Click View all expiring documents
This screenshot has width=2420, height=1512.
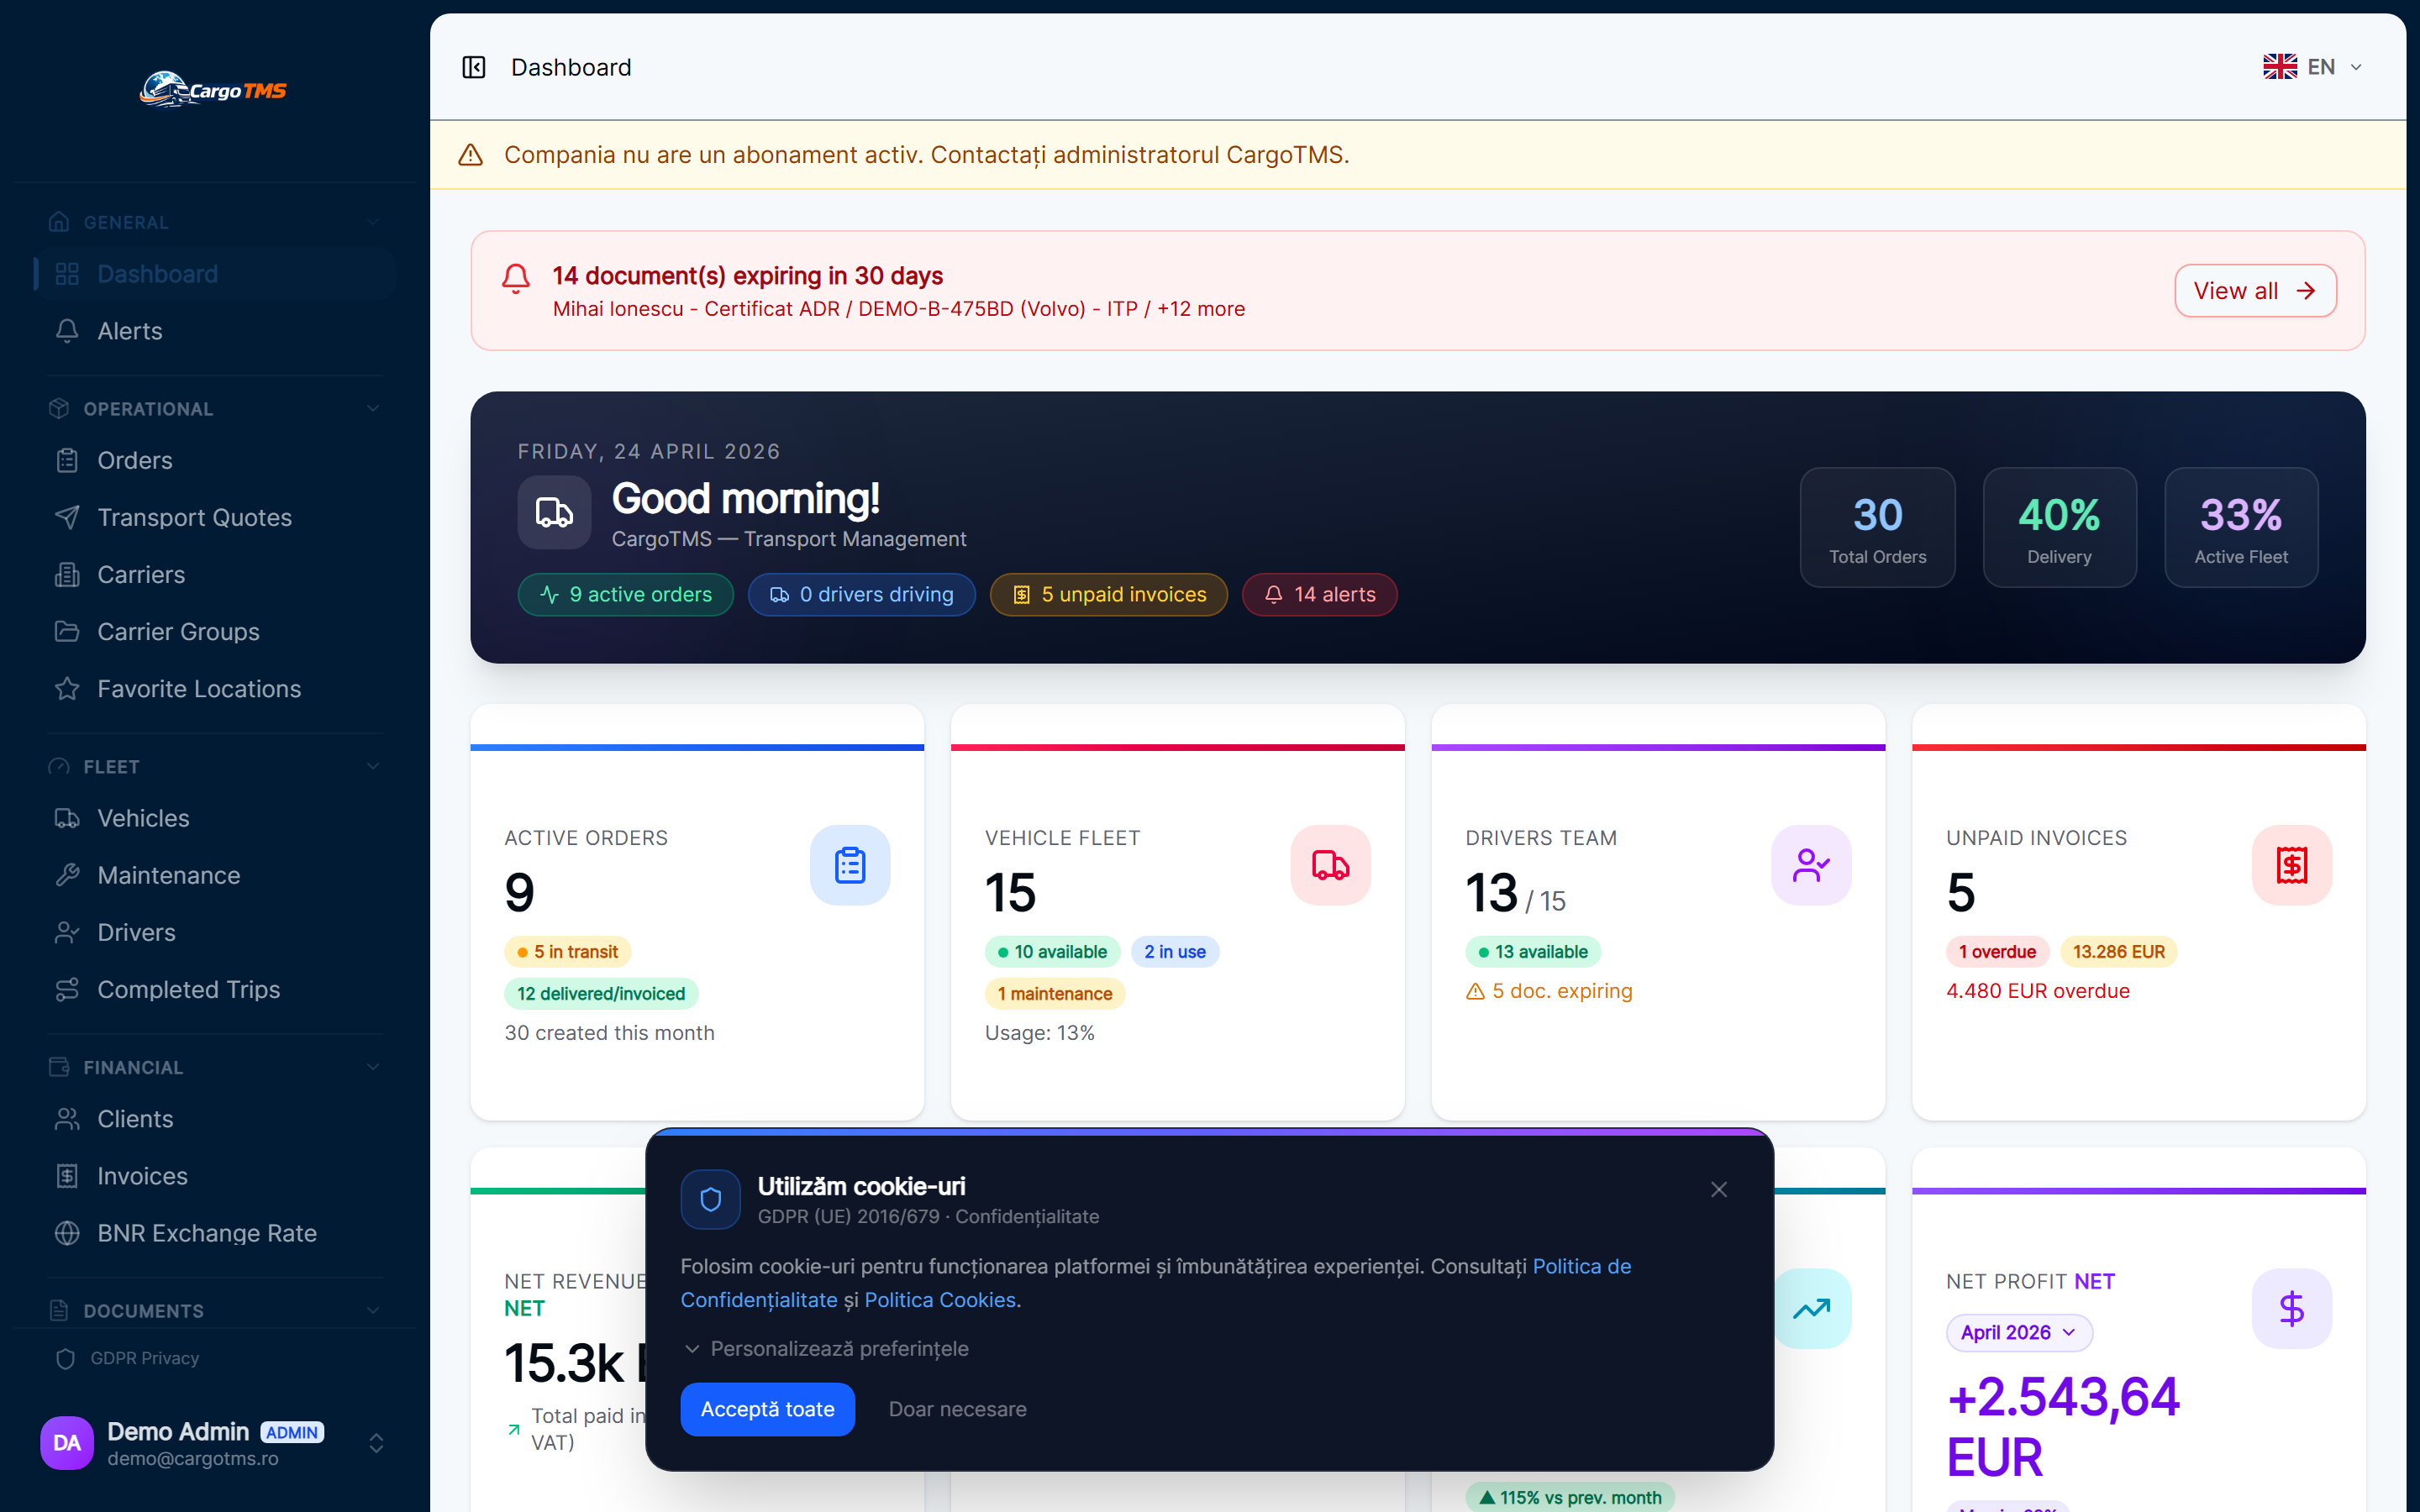coord(2255,291)
